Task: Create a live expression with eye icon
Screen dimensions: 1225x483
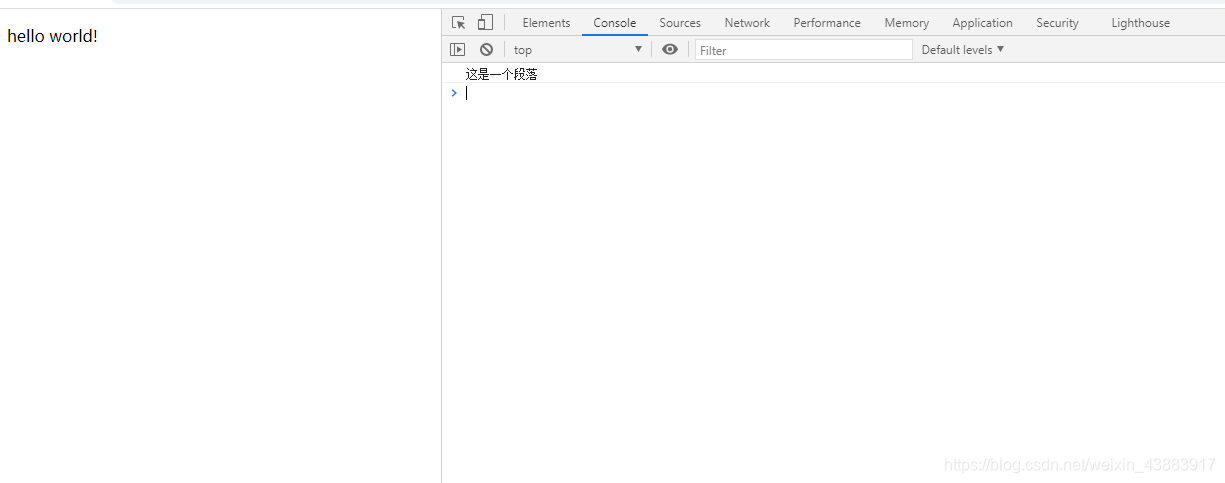Action: [x=670, y=49]
